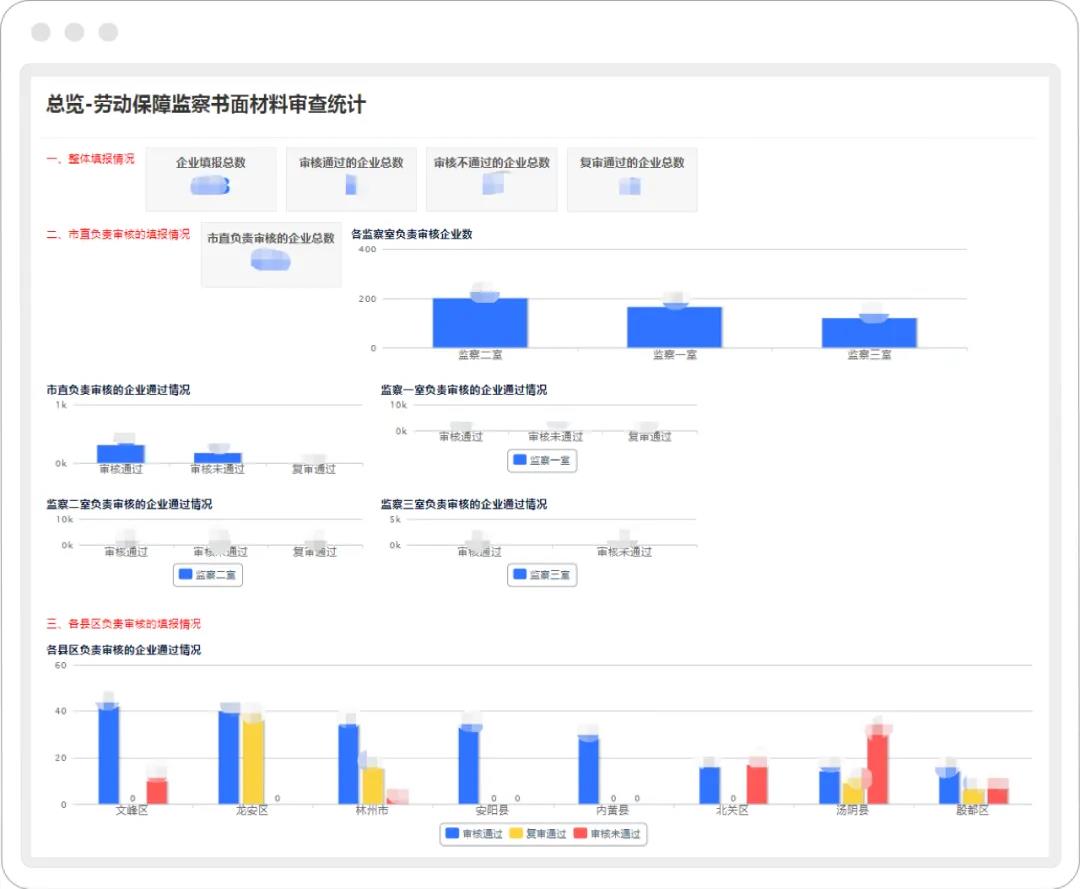This screenshot has height=889, width=1080.
Task: Toggle the 监察一室 legend item
Action: pos(542,460)
